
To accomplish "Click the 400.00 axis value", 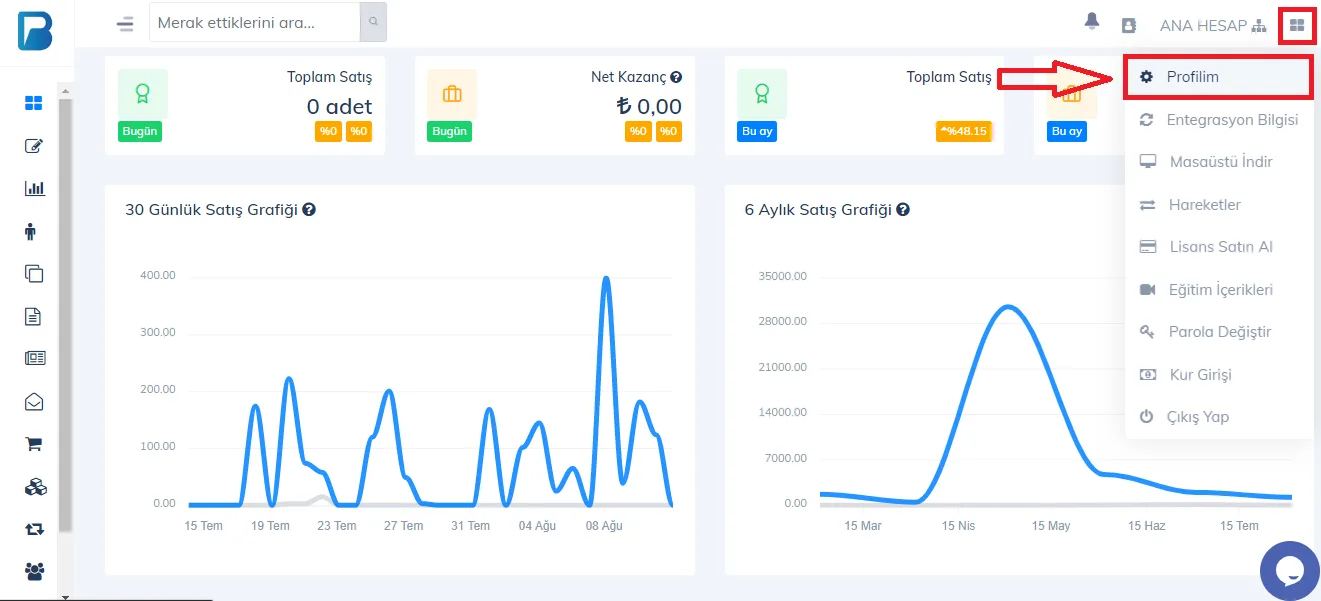I will point(158,275).
